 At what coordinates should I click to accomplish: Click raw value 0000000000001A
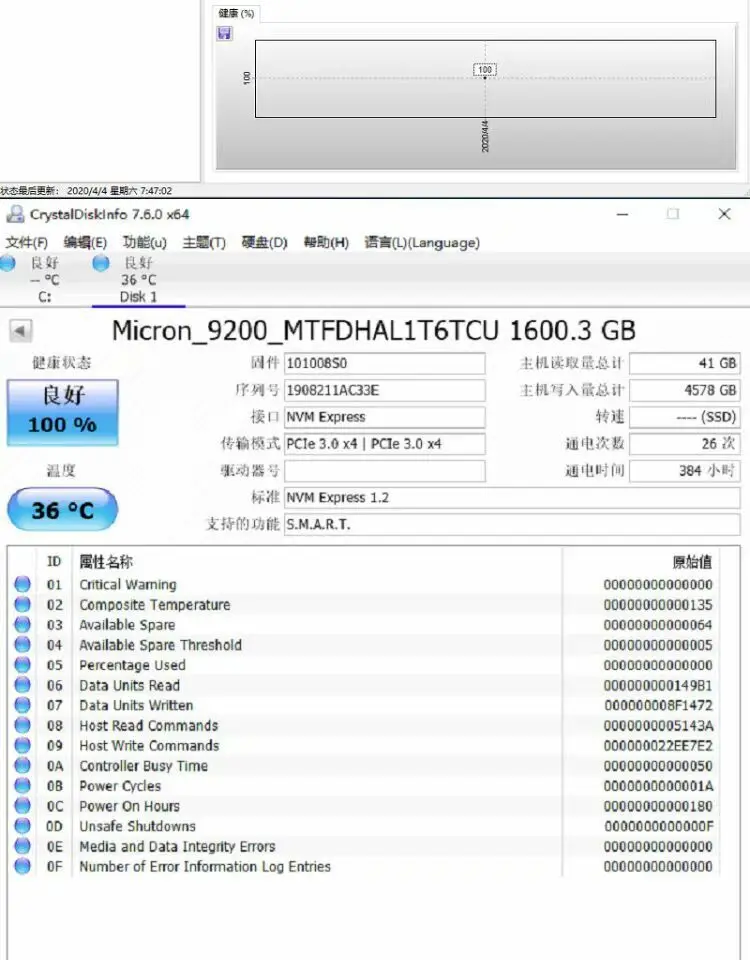(658, 786)
